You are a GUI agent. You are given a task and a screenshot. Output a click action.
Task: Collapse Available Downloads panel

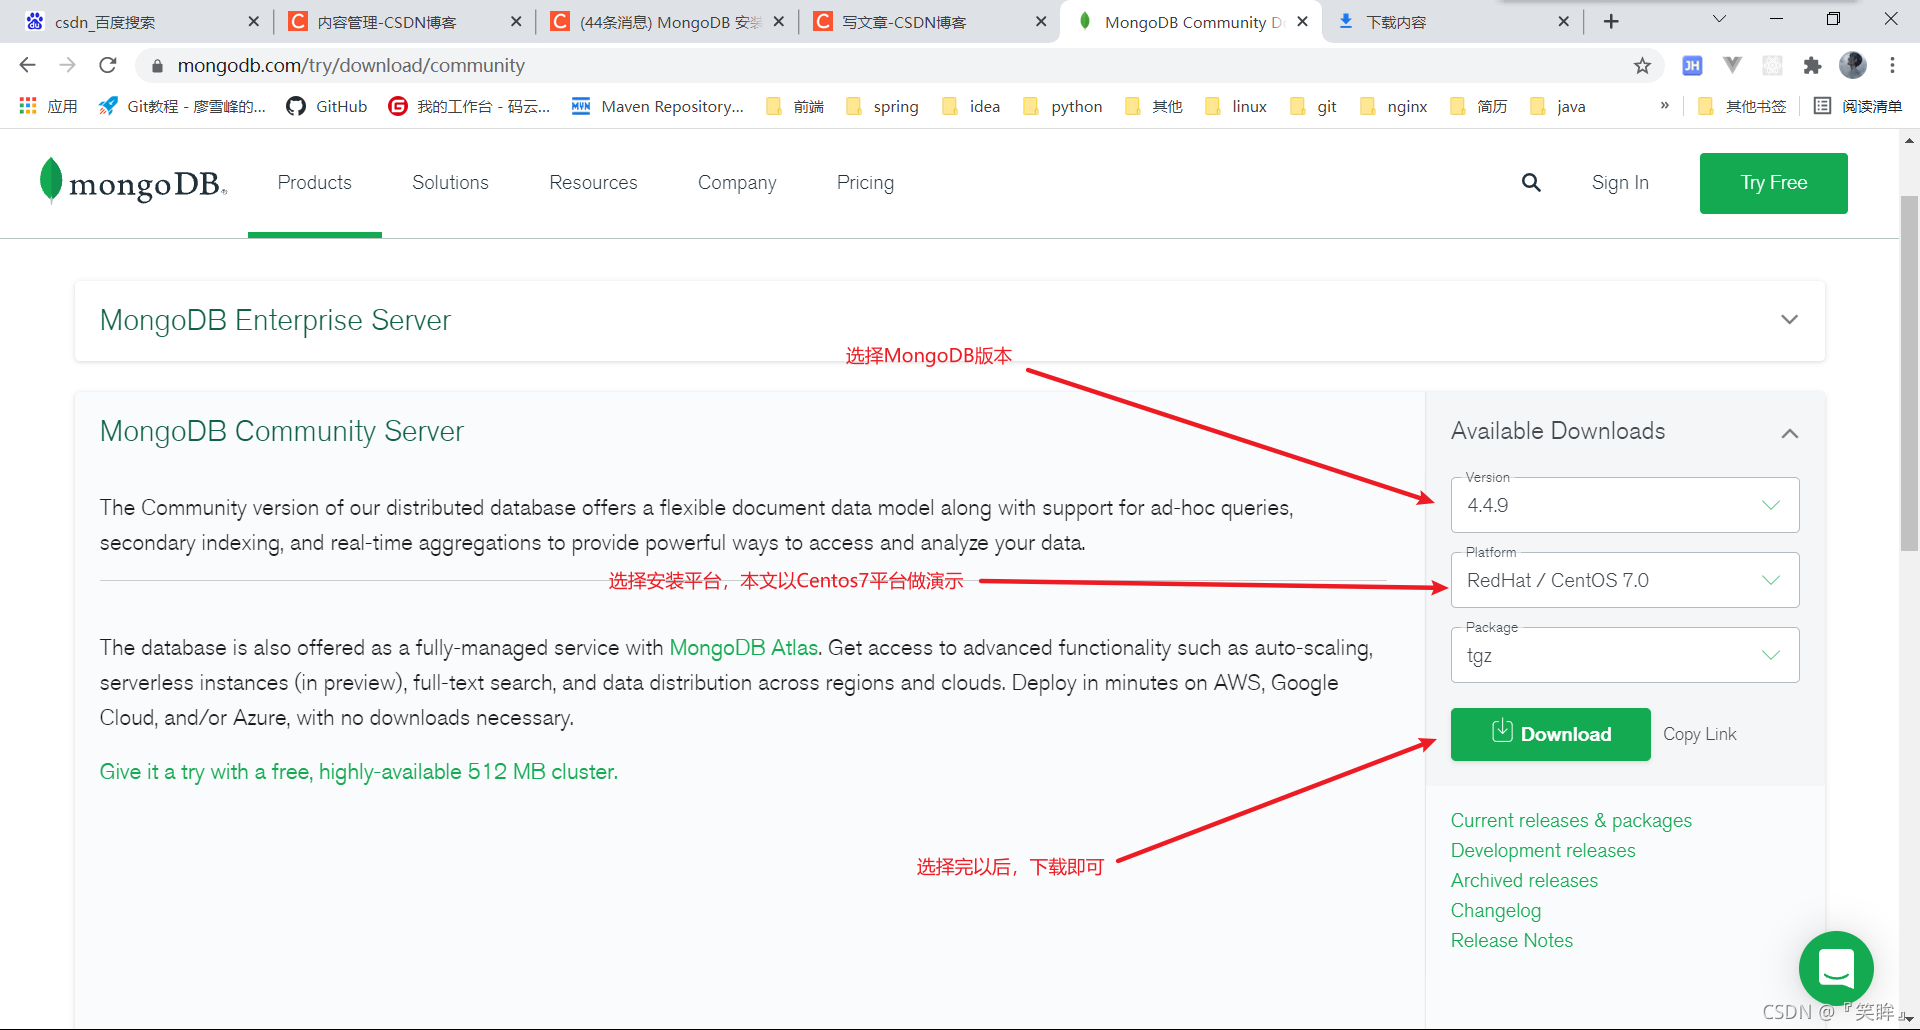coord(1789,433)
